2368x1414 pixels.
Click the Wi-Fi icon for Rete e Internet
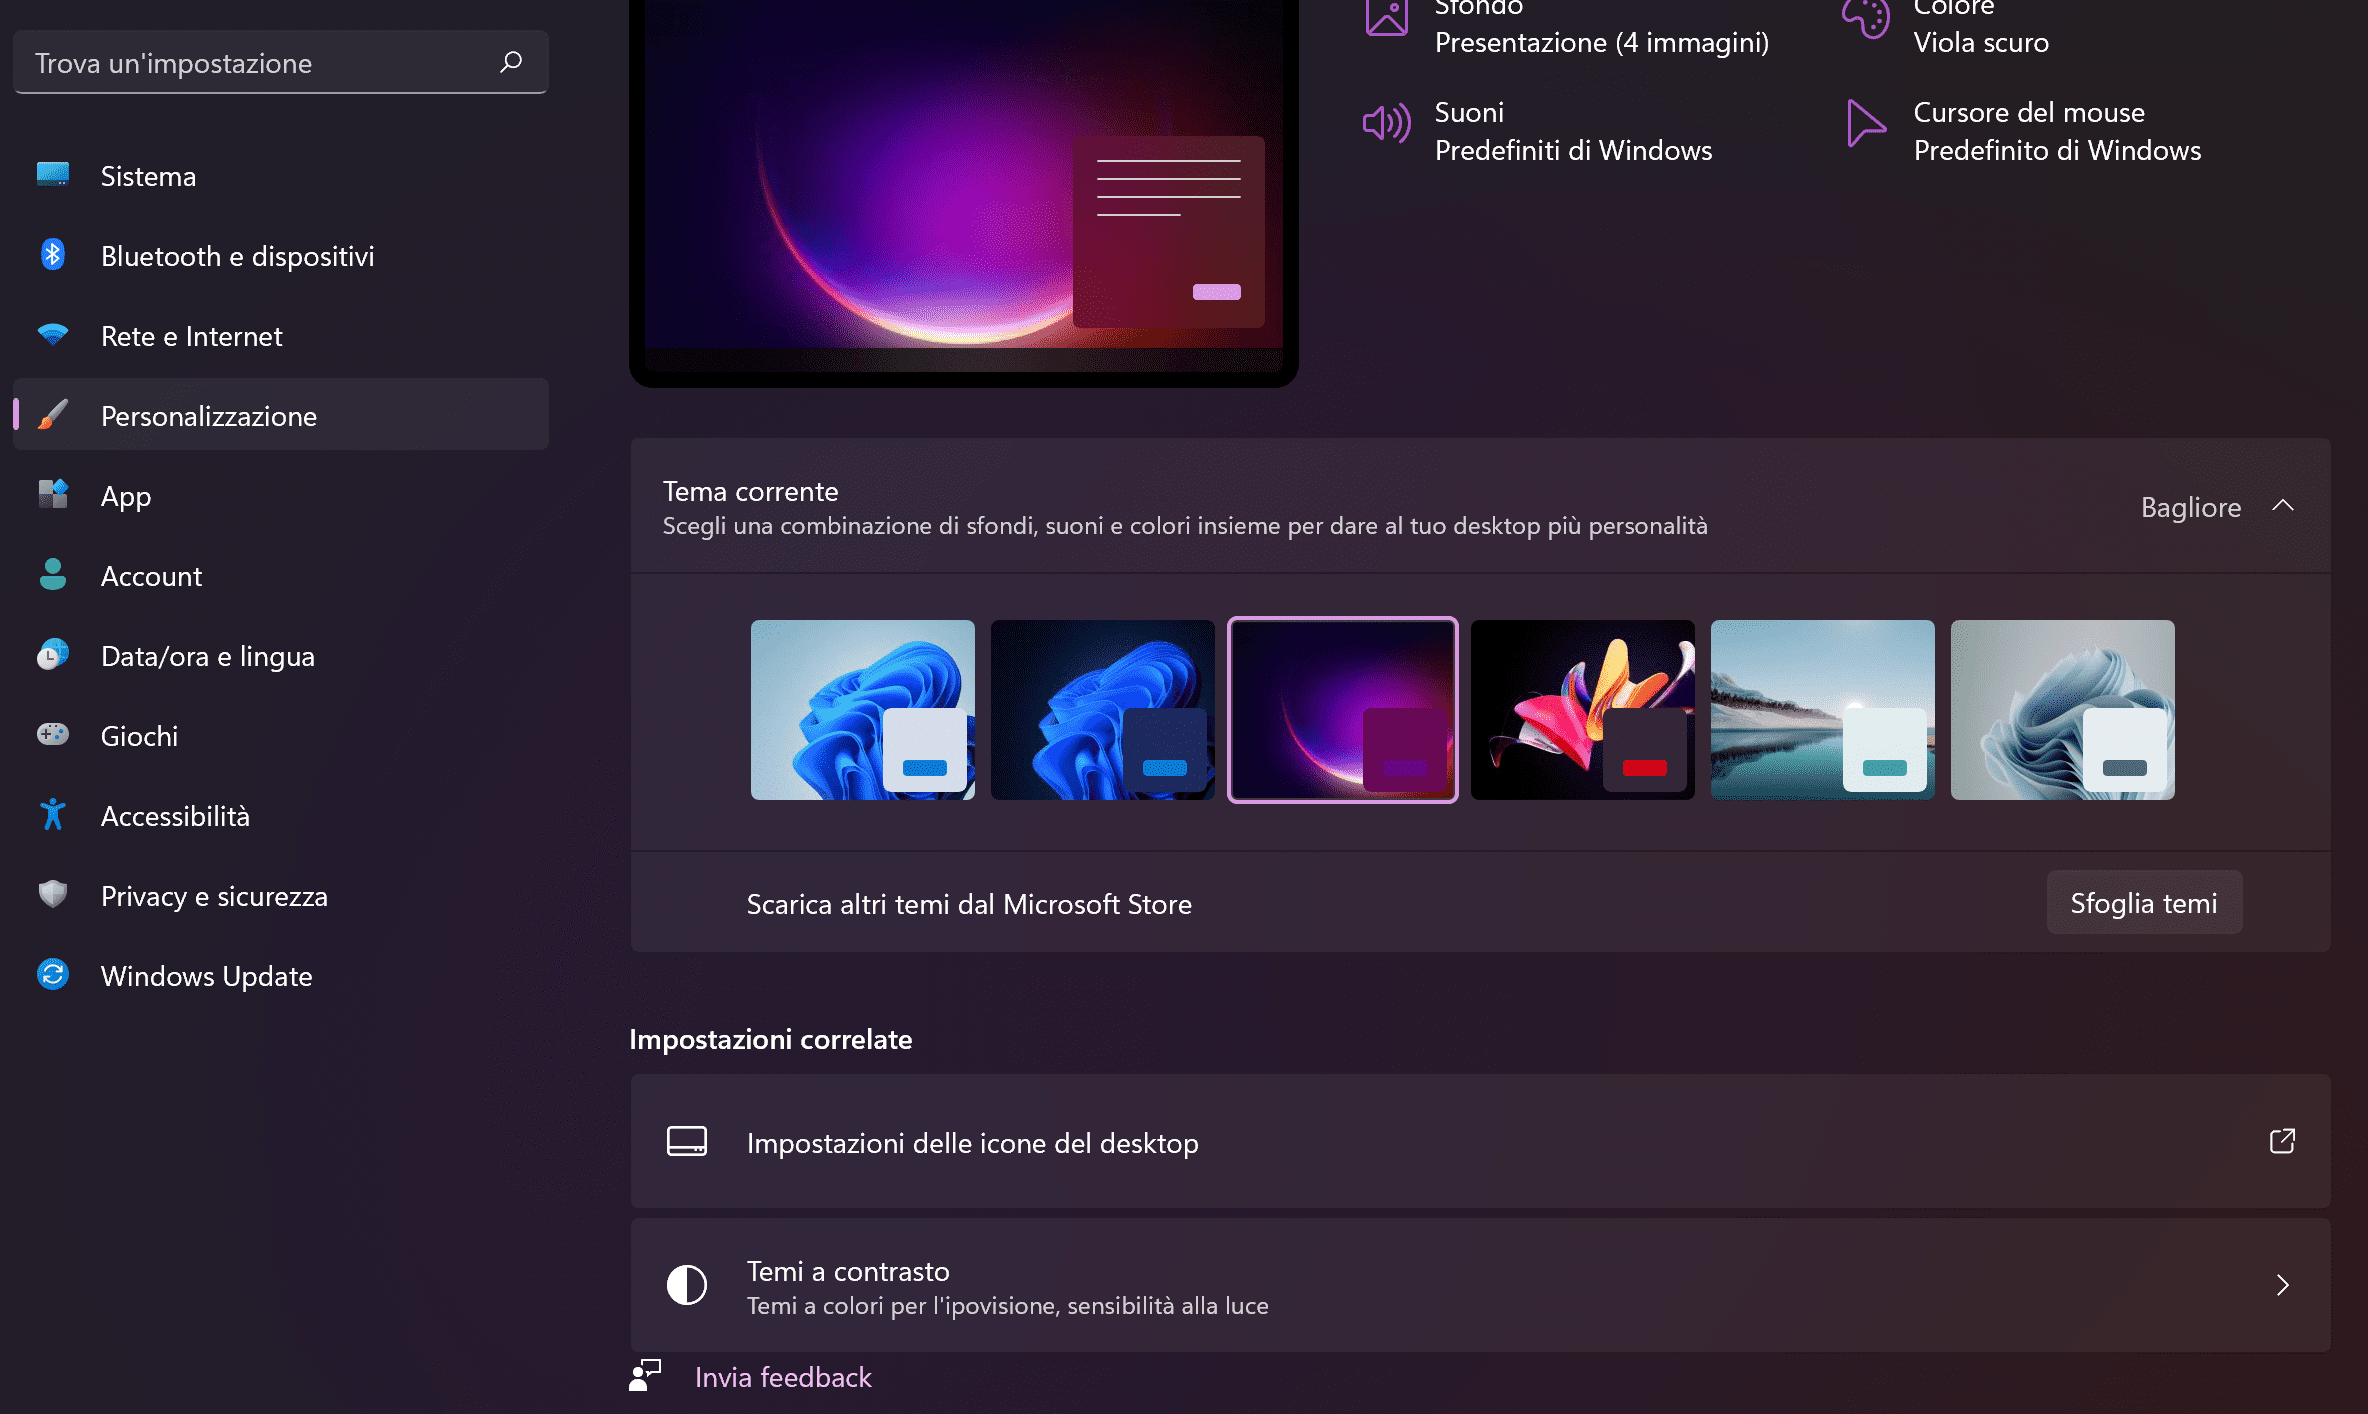point(53,334)
